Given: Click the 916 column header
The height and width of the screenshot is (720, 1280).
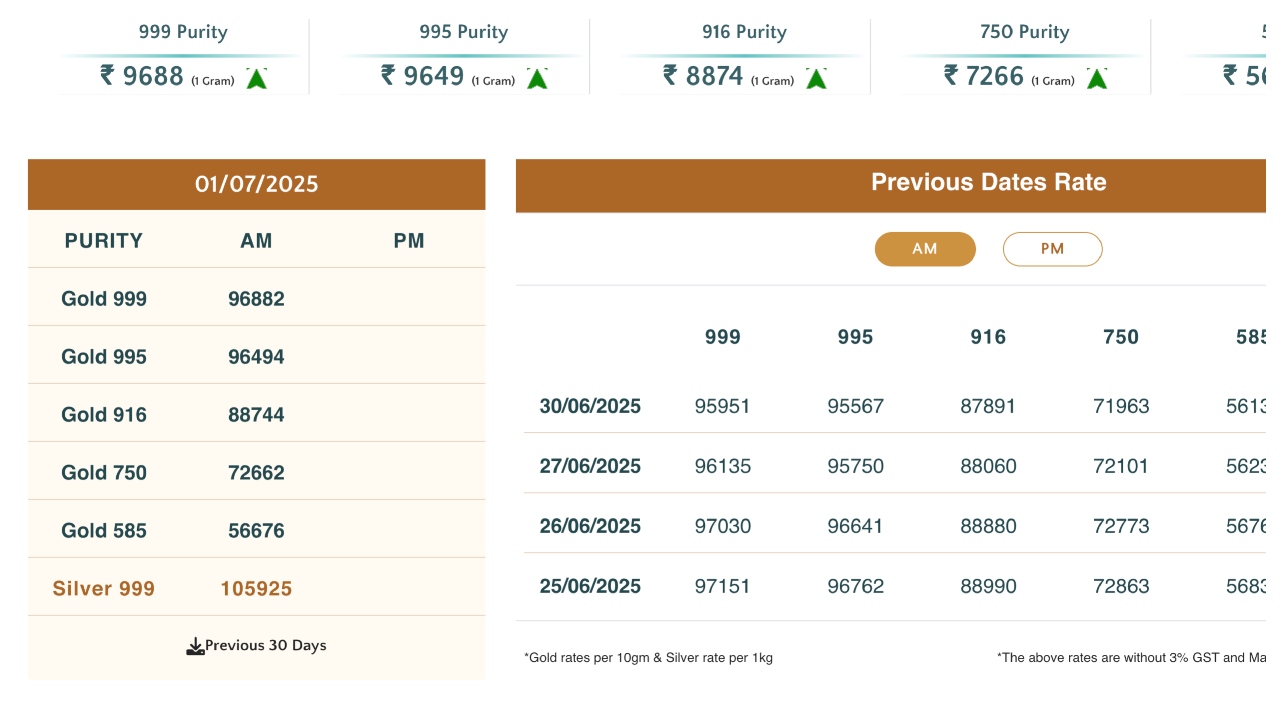Looking at the screenshot, I should [988, 337].
